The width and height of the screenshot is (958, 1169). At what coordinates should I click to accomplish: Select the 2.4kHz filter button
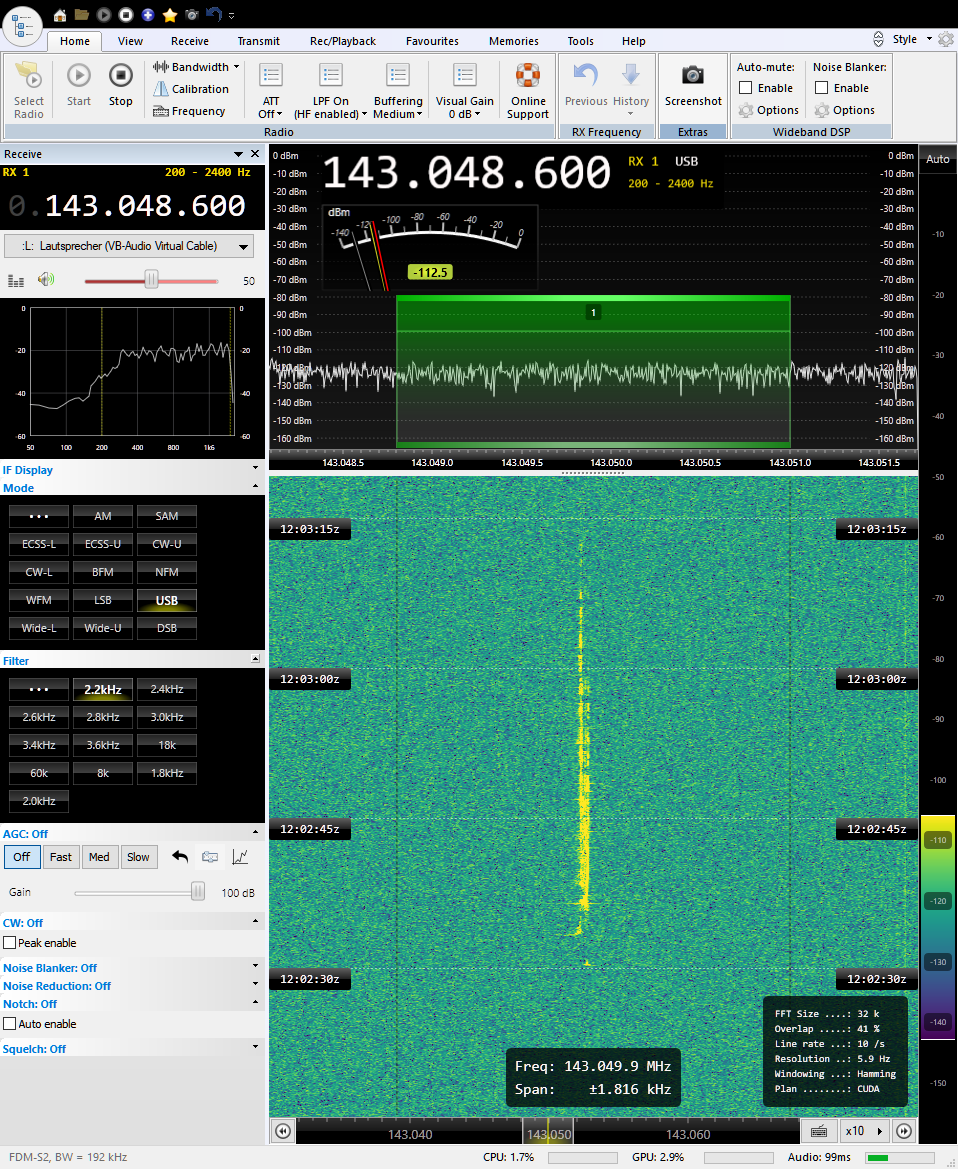tap(166, 690)
